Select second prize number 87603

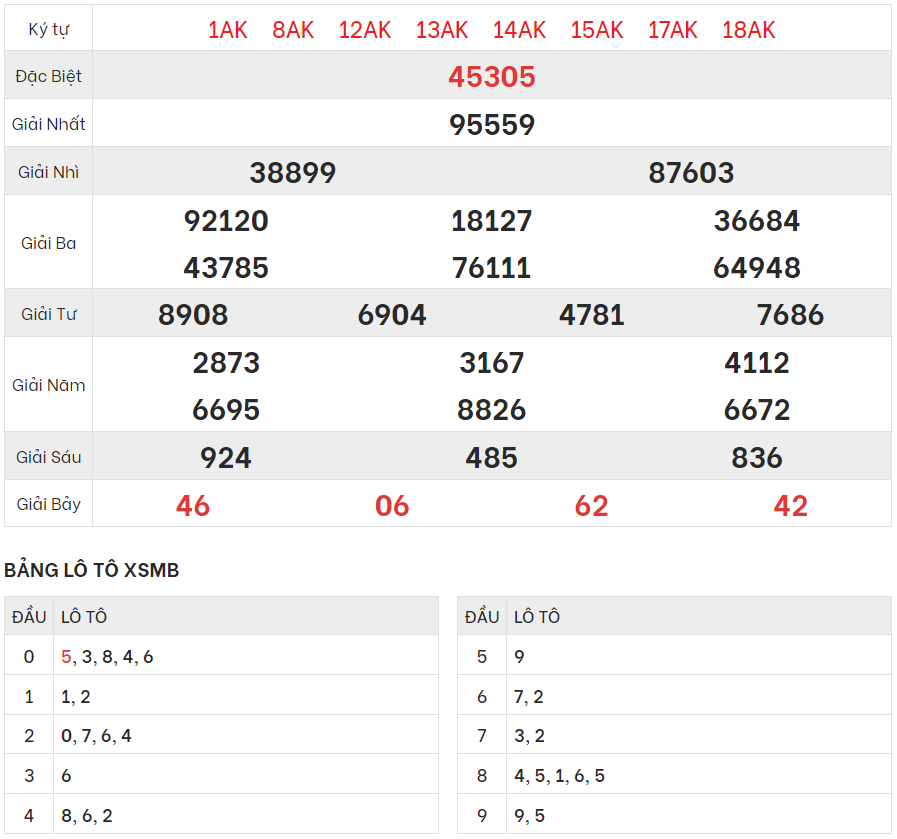coord(691,173)
